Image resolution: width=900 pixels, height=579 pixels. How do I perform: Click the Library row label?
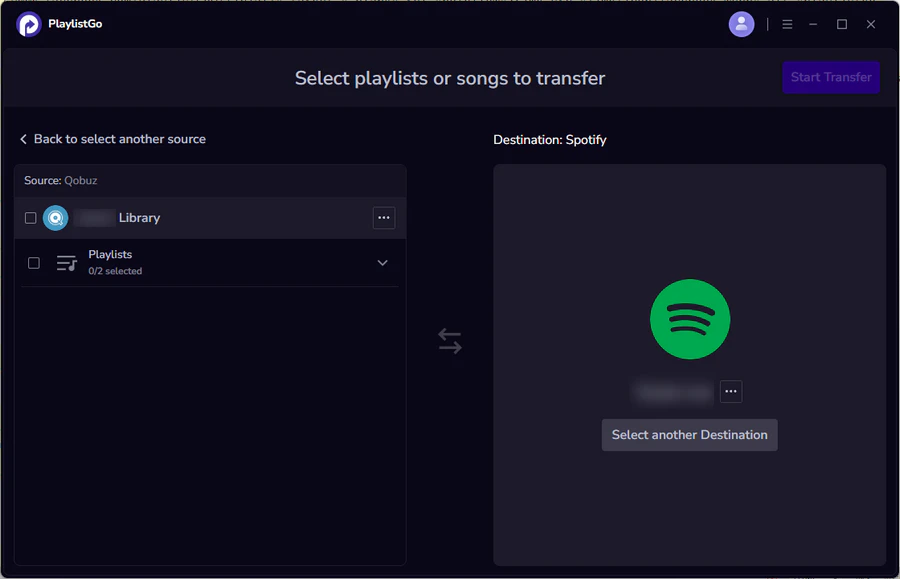pos(139,218)
